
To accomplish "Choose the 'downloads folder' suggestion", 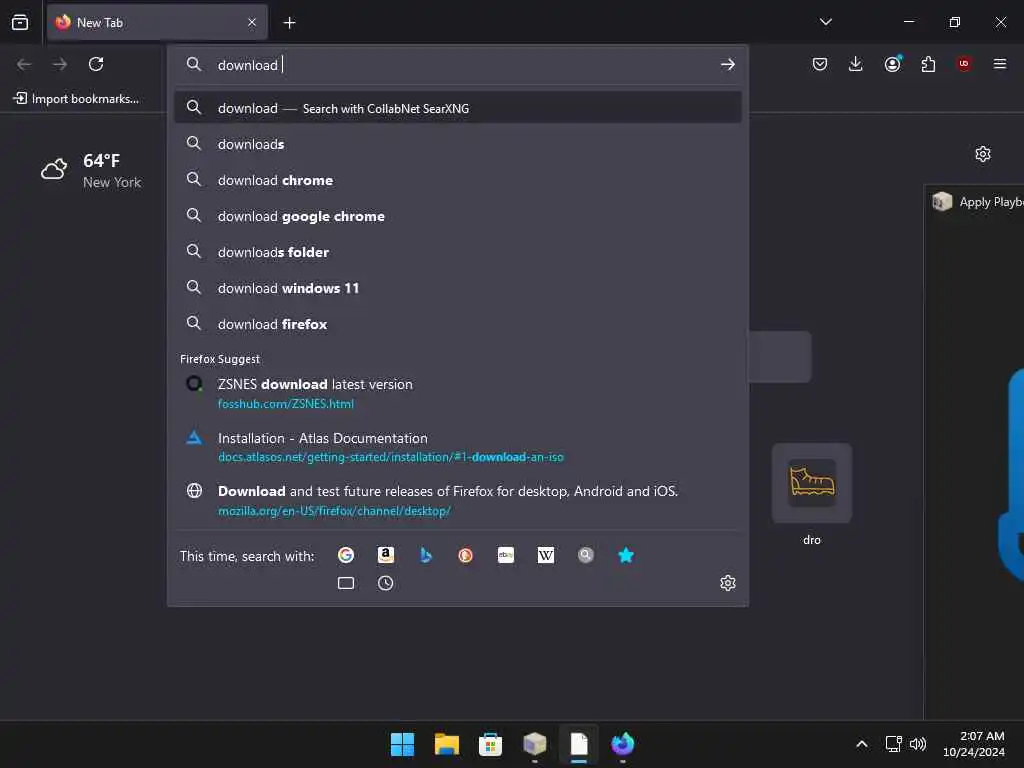I will click(x=458, y=251).
